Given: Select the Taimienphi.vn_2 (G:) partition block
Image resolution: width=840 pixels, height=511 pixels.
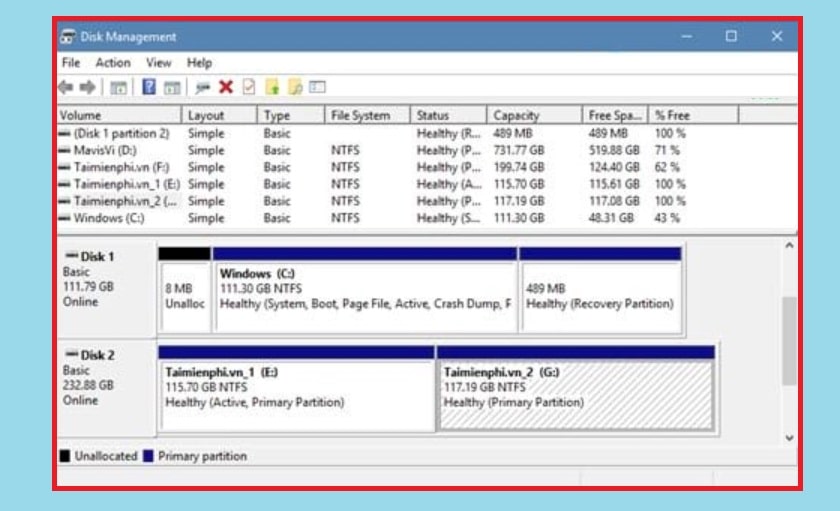Looking at the screenshot, I should (576, 389).
